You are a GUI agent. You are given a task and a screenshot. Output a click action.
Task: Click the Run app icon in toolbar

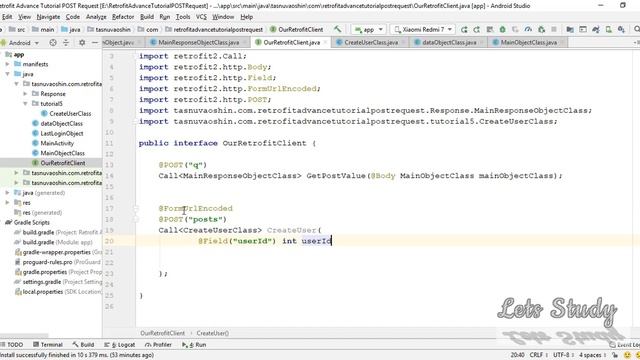[x=464, y=29]
